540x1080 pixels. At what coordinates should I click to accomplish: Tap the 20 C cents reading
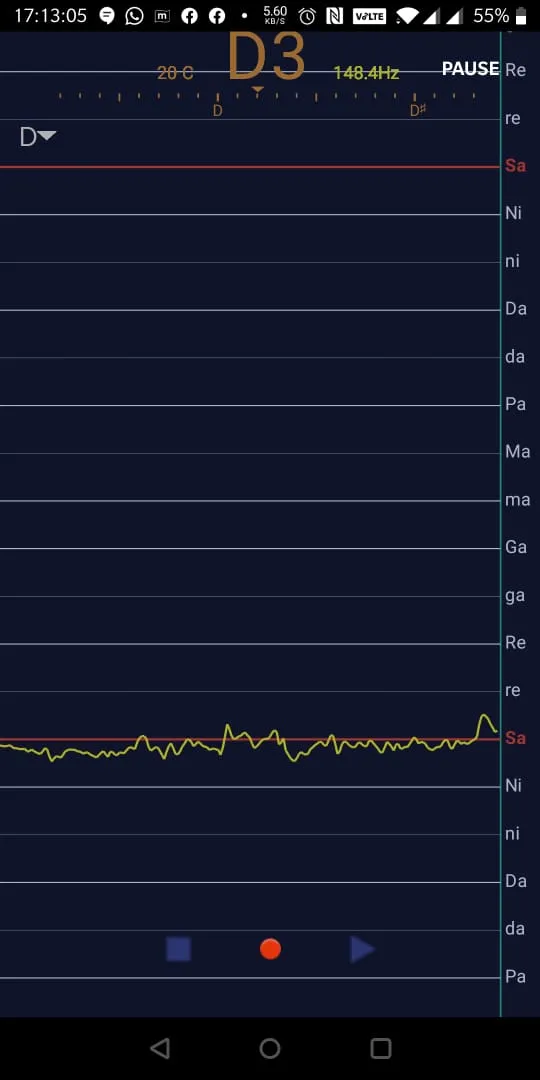(x=175, y=73)
